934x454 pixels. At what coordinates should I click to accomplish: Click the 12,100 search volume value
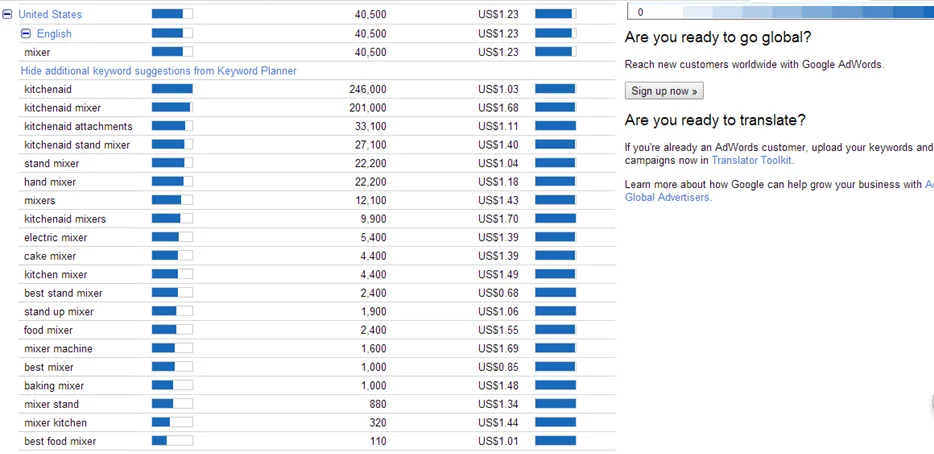(370, 200)
